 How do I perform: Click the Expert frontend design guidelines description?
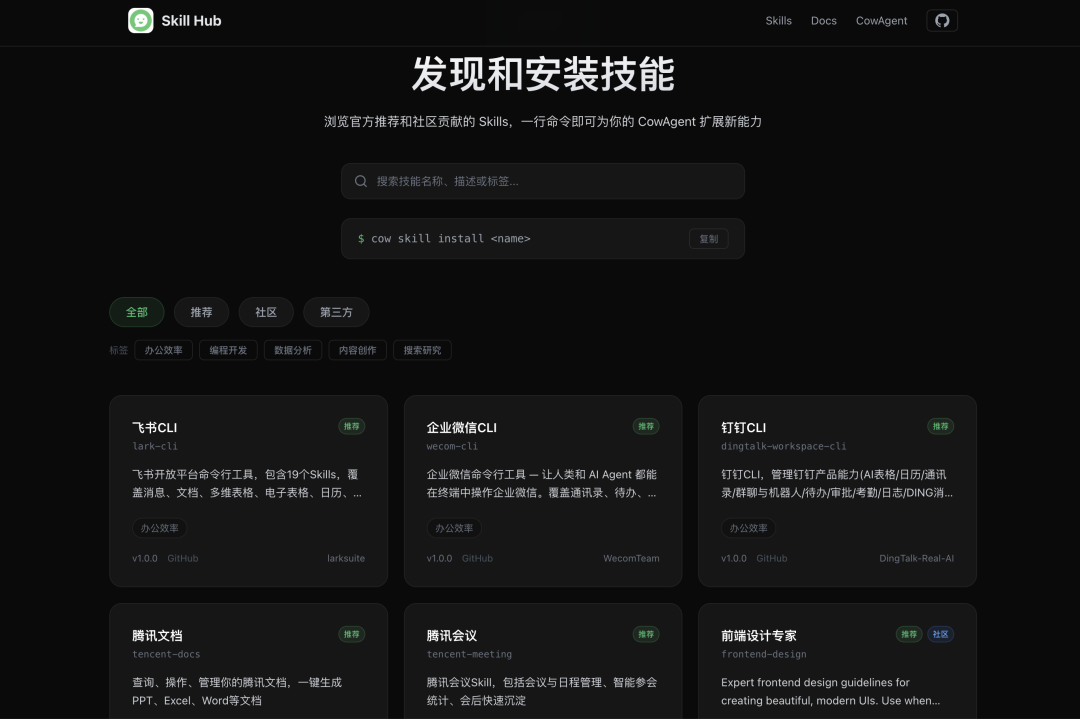coord(831,691)
